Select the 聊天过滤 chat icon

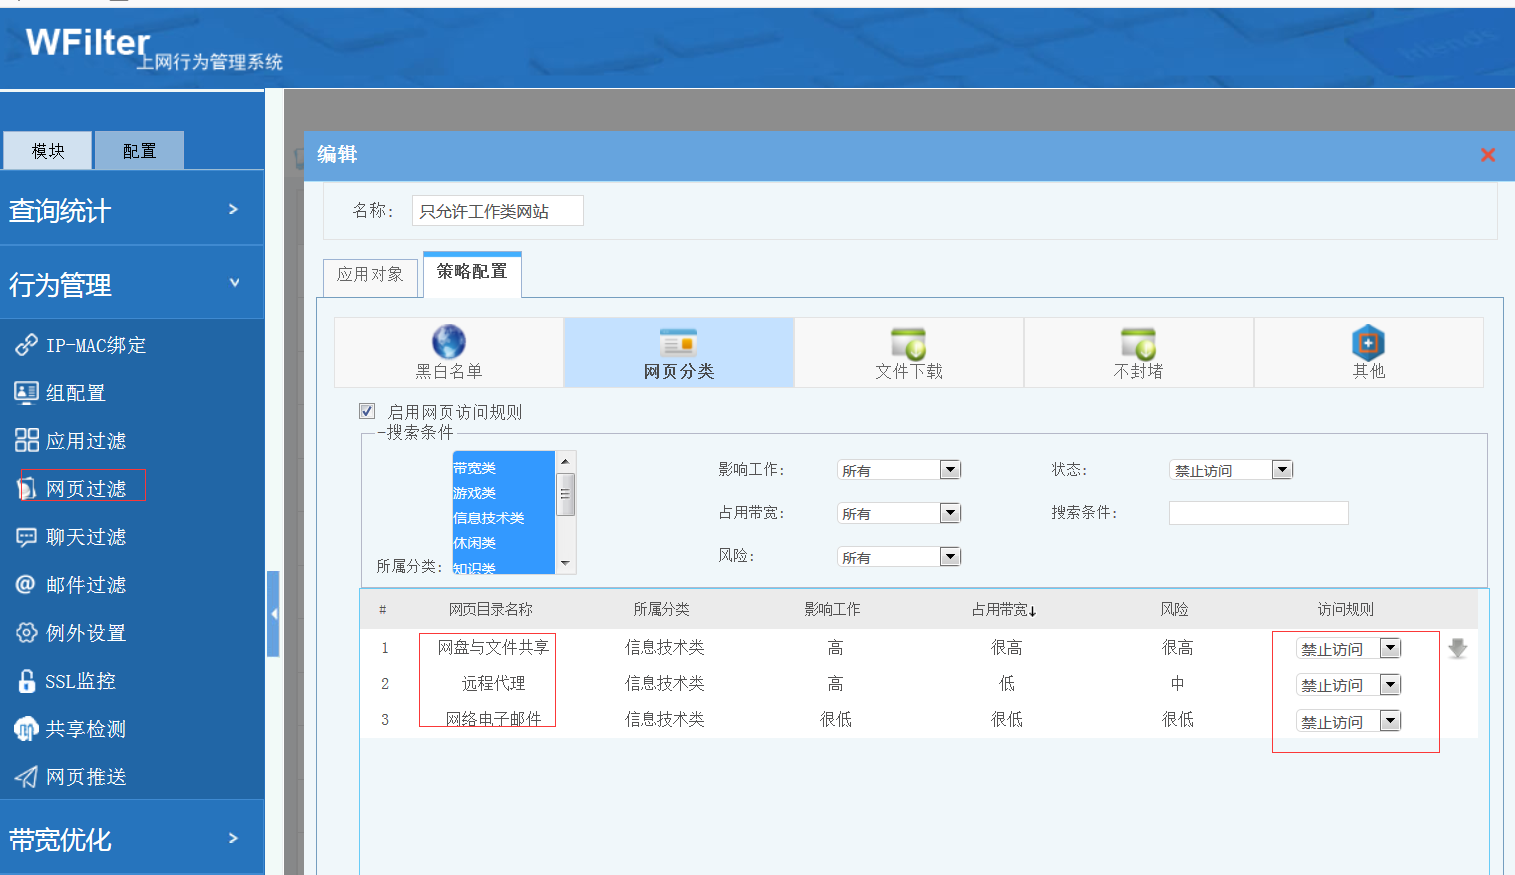click(x=26, y=537)
